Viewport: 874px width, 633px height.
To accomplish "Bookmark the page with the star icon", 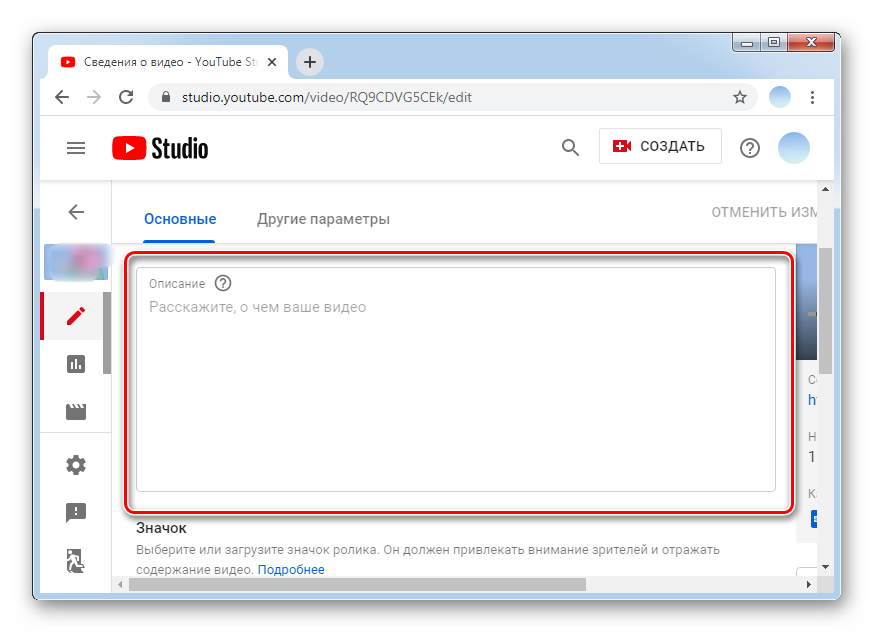I will [x=740, y=97].
